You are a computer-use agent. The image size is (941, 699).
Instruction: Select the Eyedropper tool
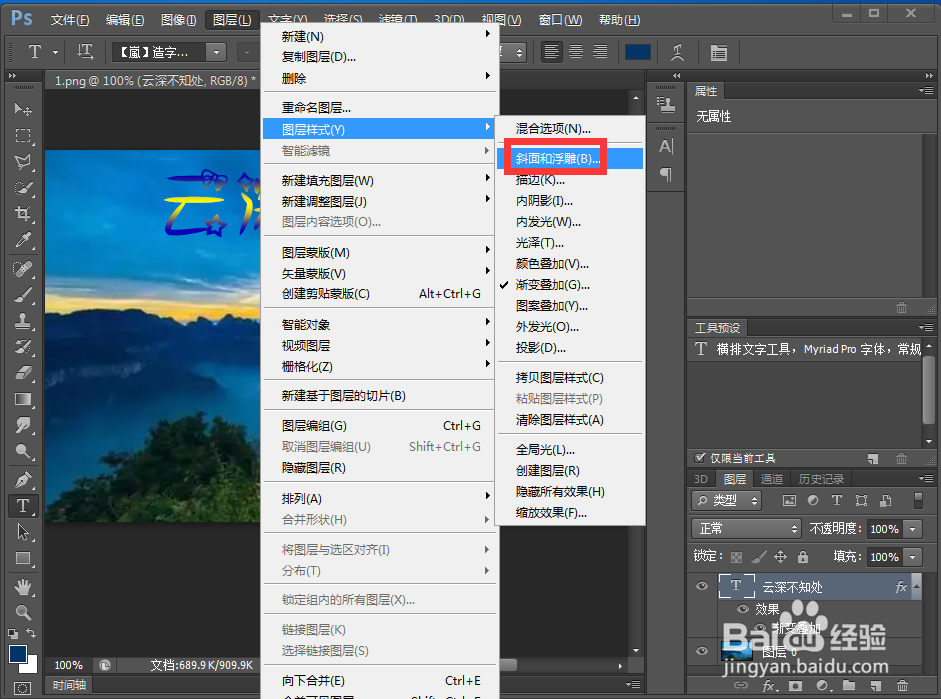tap(23, 241)
